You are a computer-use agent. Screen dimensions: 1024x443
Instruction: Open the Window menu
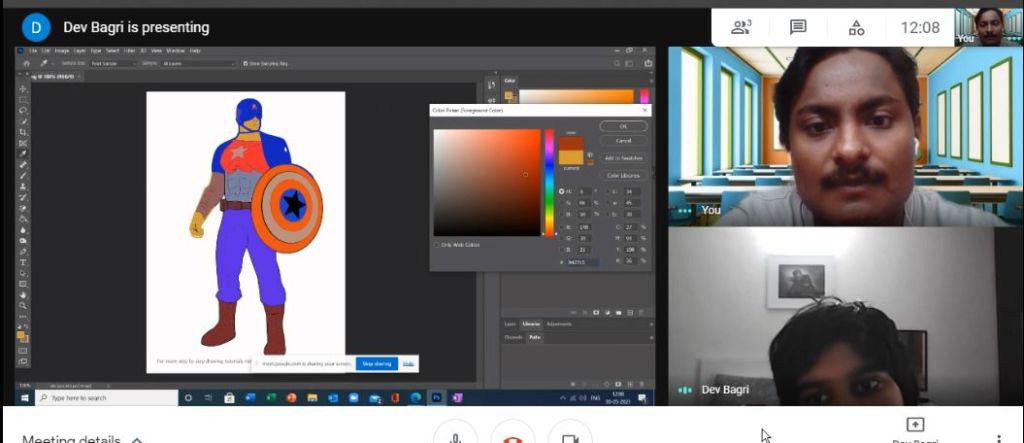(176, 50)
